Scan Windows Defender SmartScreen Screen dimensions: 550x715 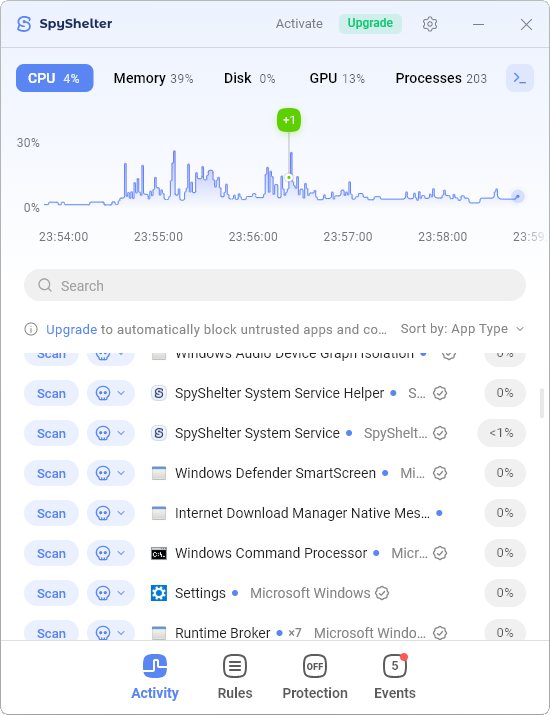pos(51,473)
